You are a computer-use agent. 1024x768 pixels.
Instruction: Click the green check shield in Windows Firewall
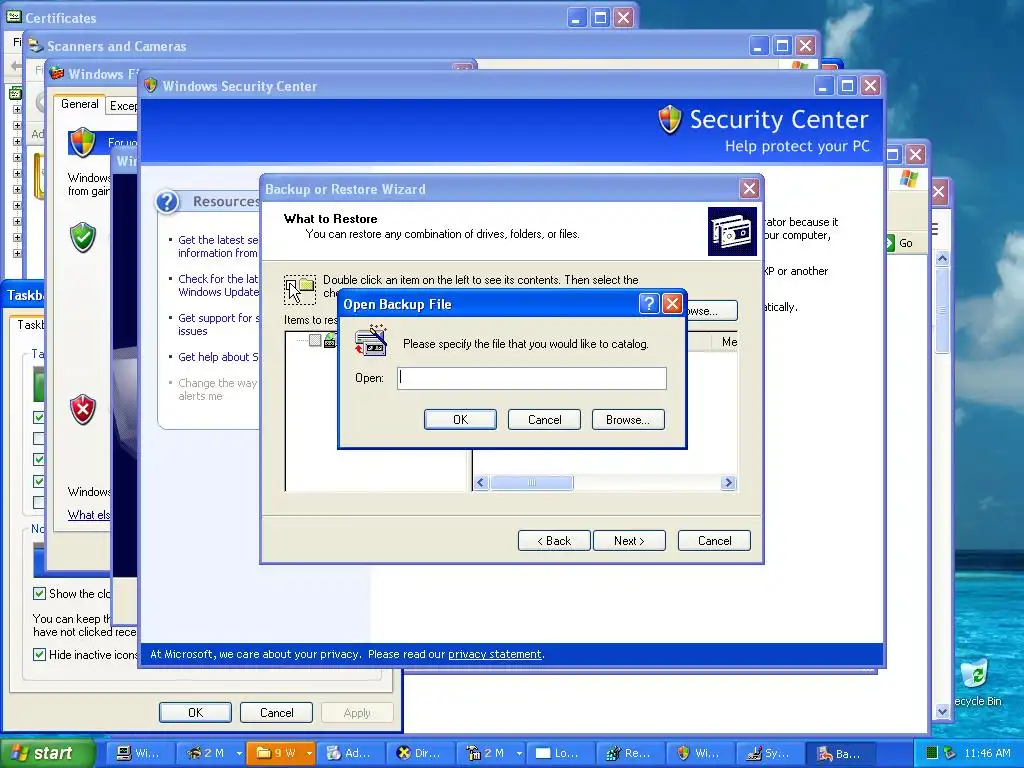83,237
